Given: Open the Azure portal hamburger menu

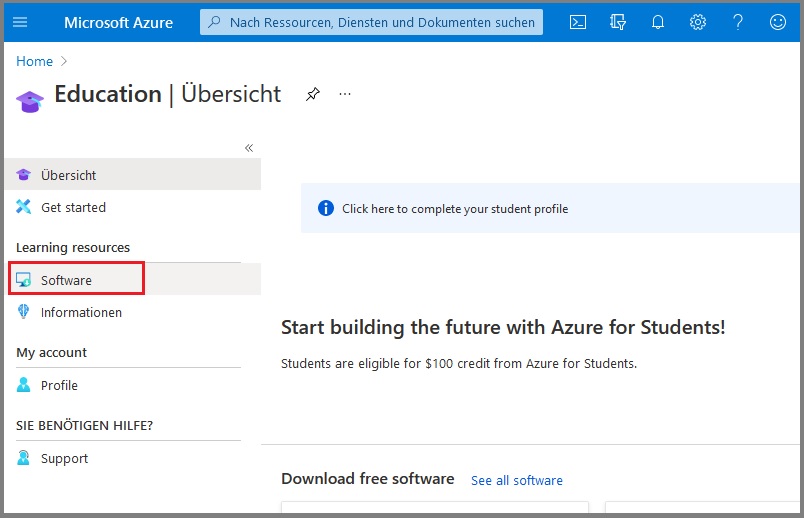Looking at the screenshot, I should tap(20, 22).
